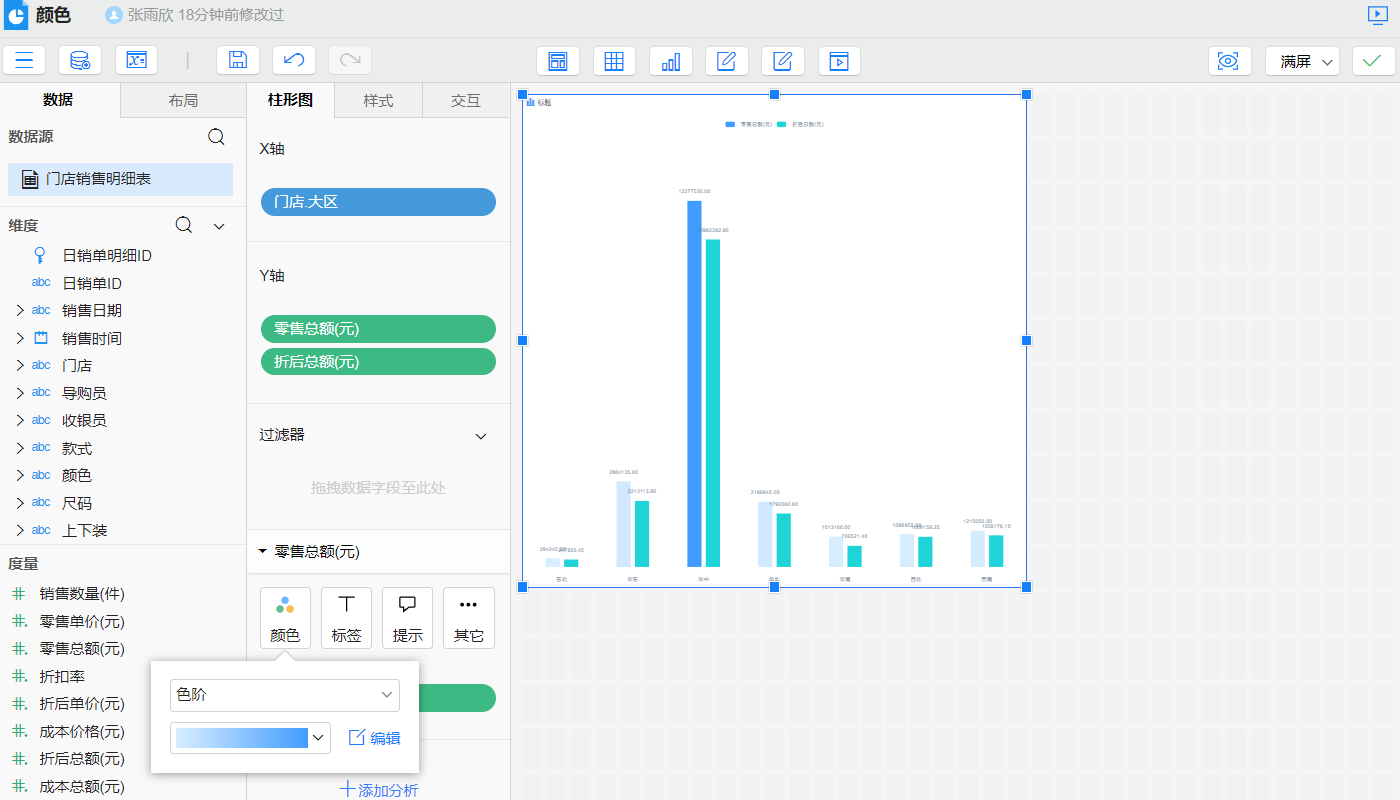Expand the 销售日期 dimension
The image size is (1400, 800).
tap(20, 310)
